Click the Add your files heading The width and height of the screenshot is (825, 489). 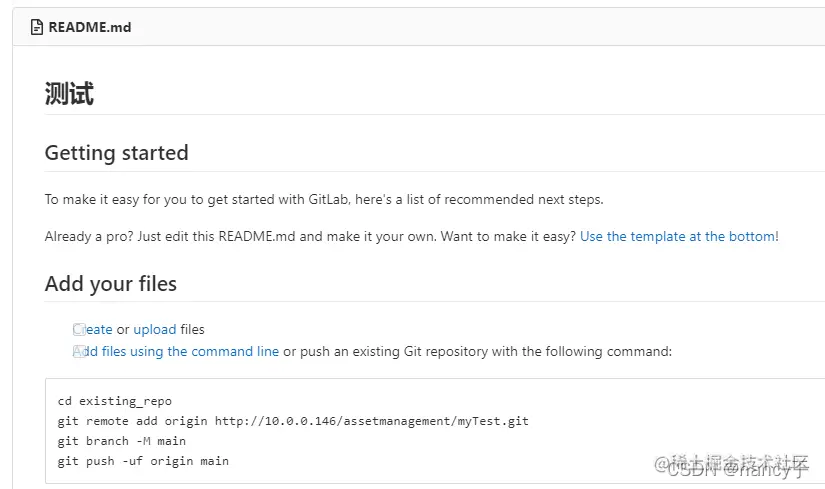(x=110, y=284)
